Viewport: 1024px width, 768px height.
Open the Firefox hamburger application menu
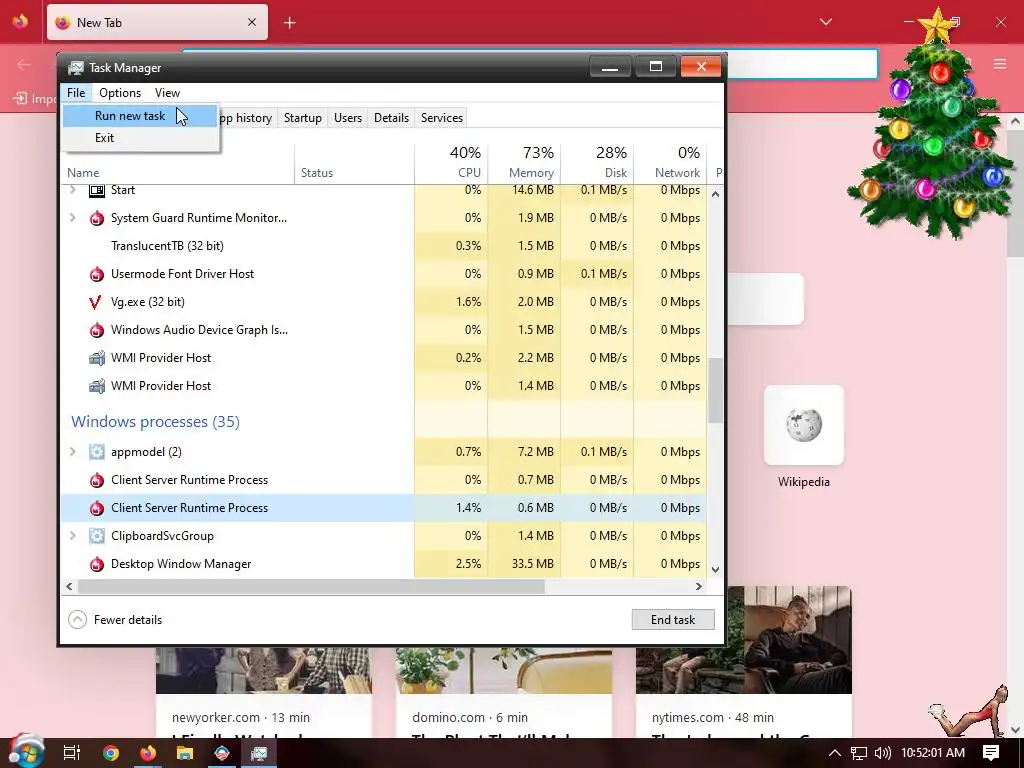click(x=1000, y=64)
